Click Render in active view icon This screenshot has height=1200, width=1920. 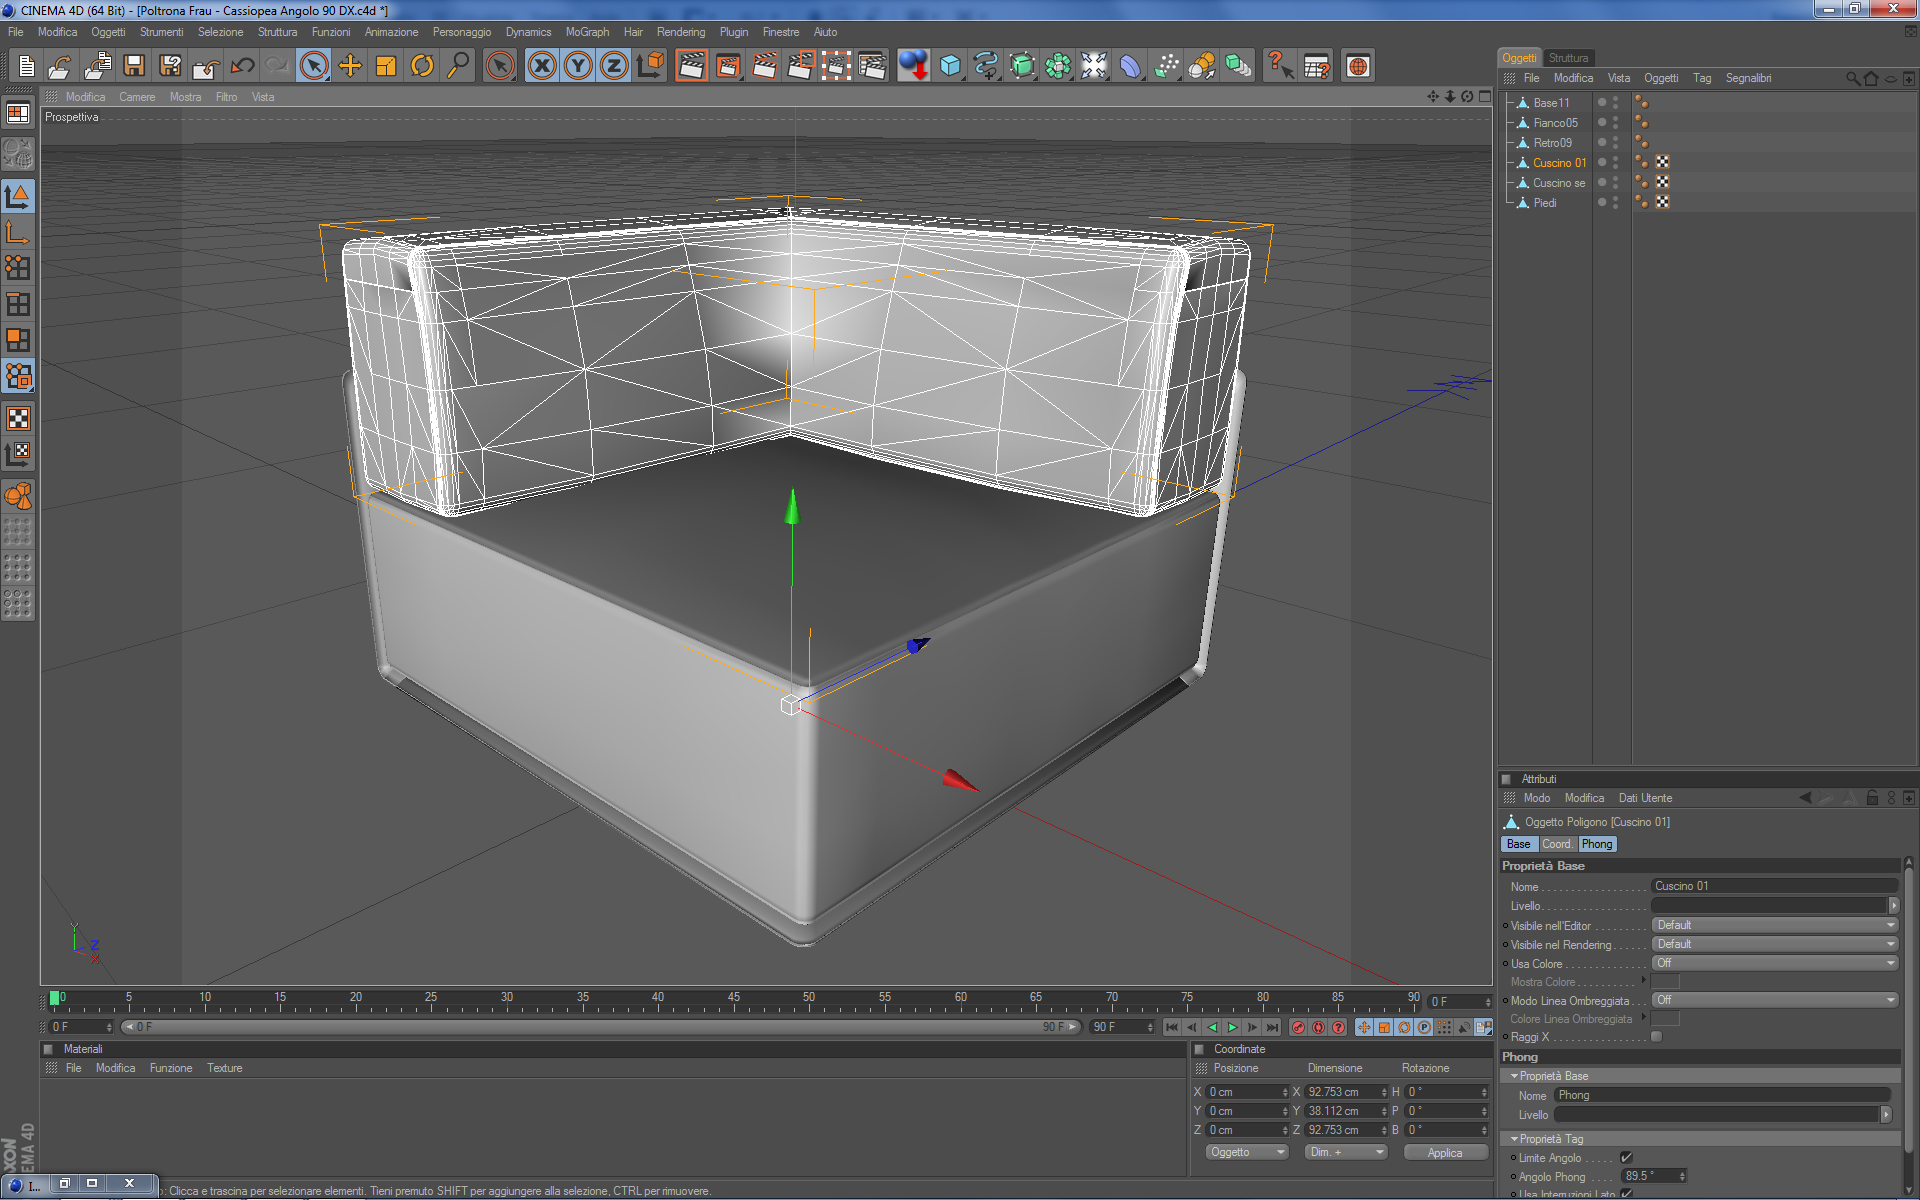click(691, 66)
